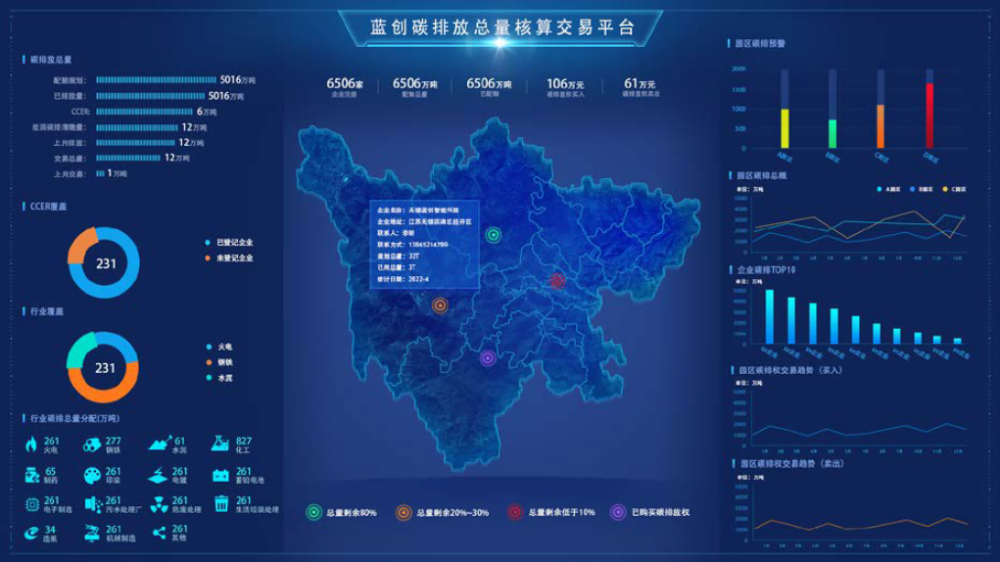Select the 化工 flask icon

click(x=219, y=443)
